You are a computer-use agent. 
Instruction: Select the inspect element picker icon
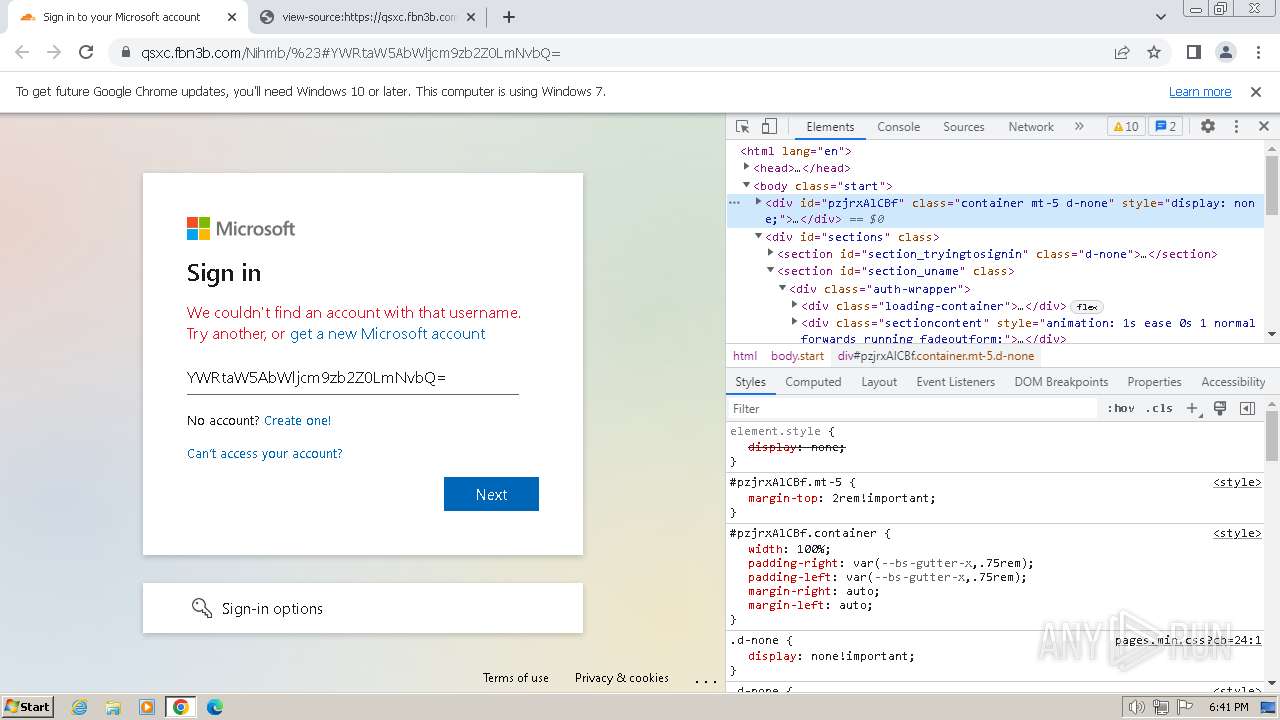coord(742,127)
